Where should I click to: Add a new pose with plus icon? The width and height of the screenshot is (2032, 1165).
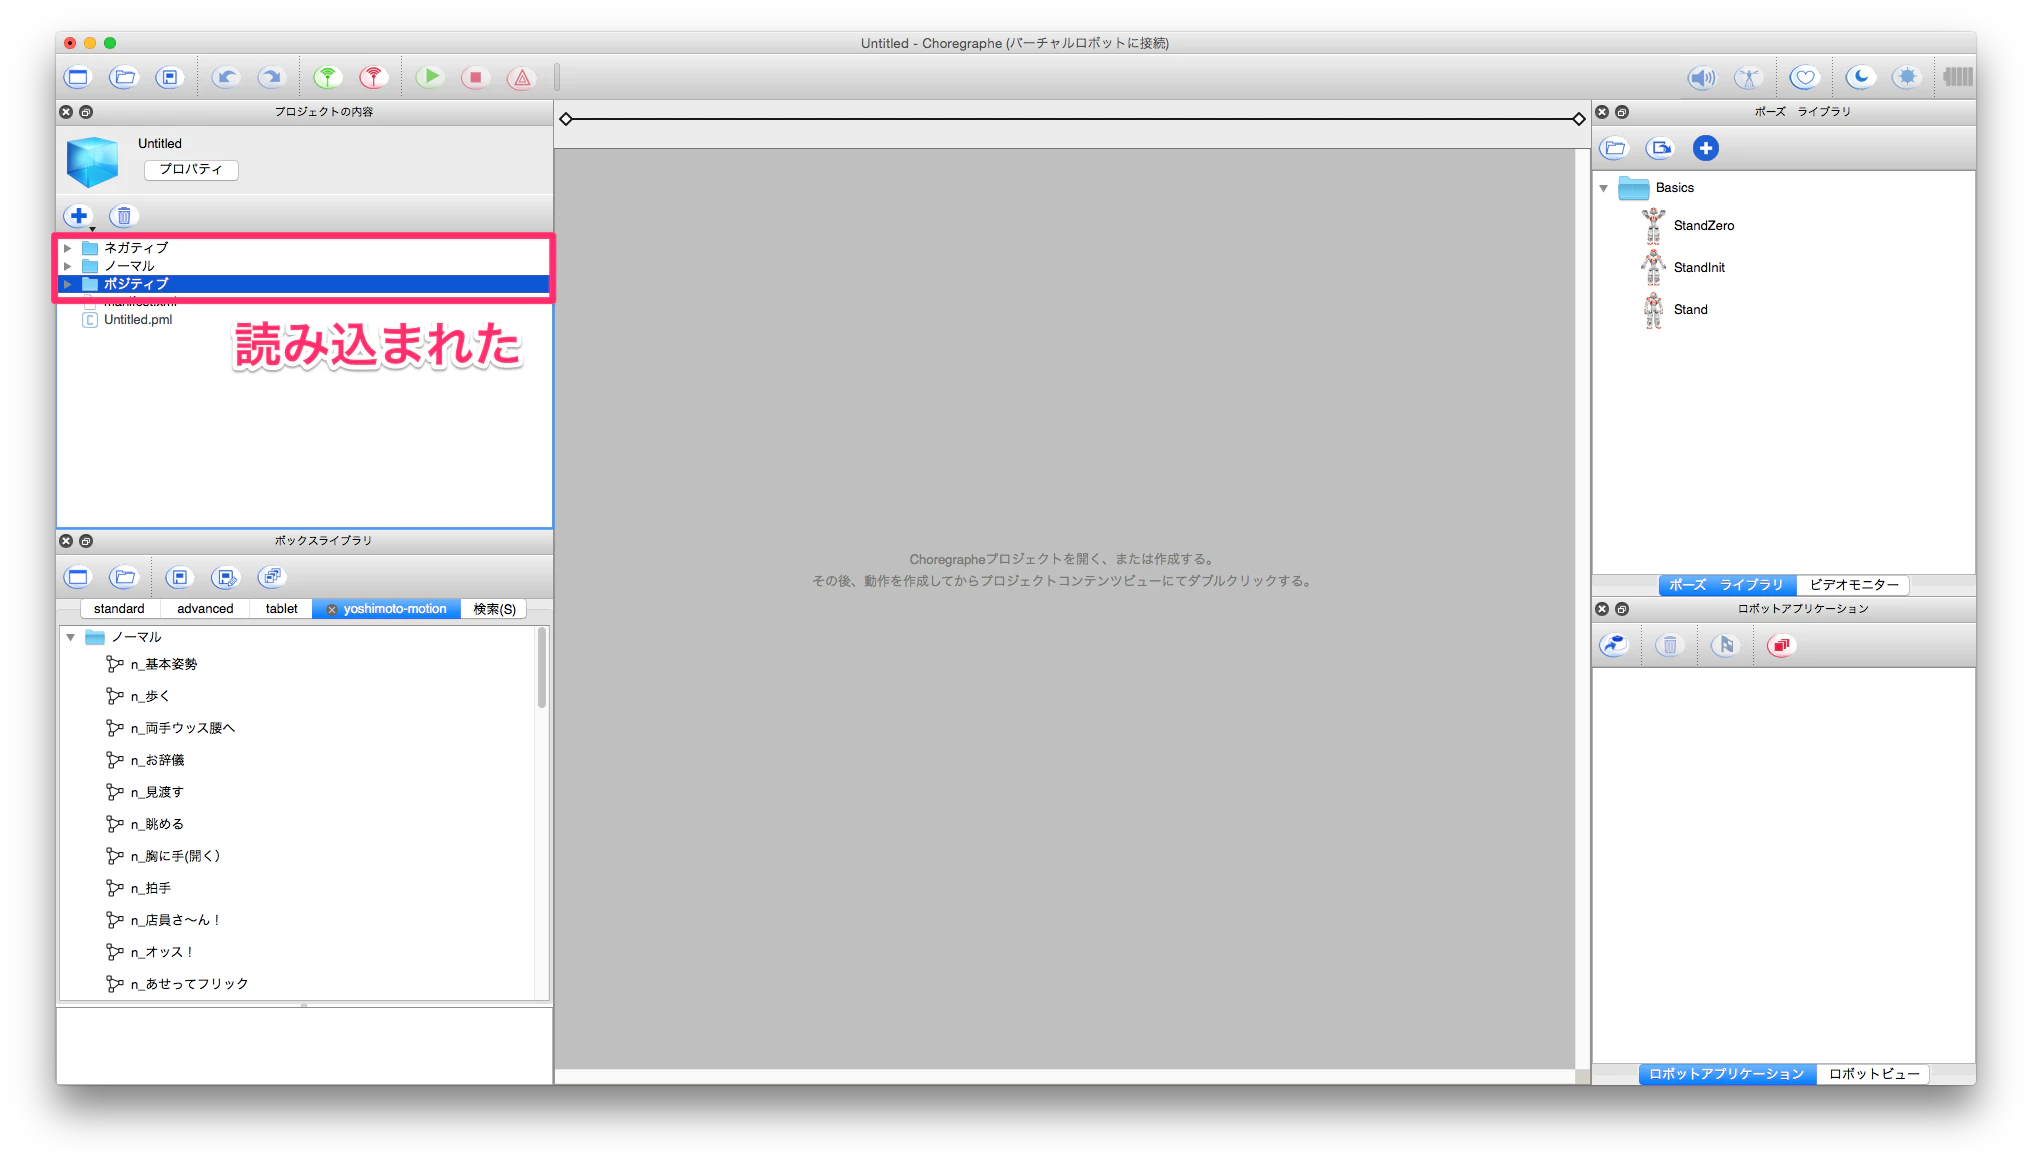(x=1706, y=148)
